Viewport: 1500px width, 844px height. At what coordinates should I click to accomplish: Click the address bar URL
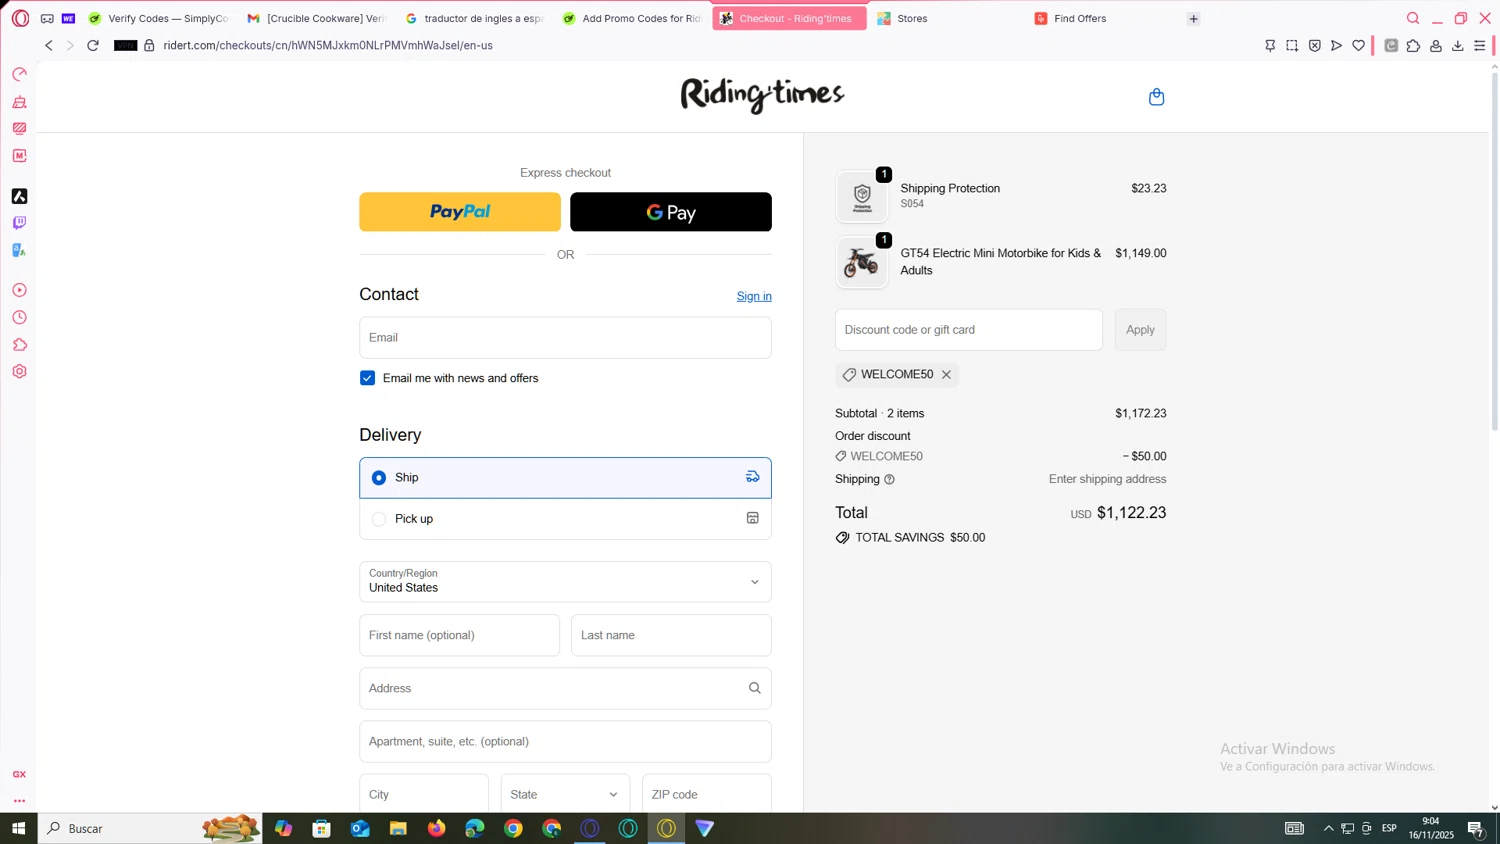pos(328,45)
